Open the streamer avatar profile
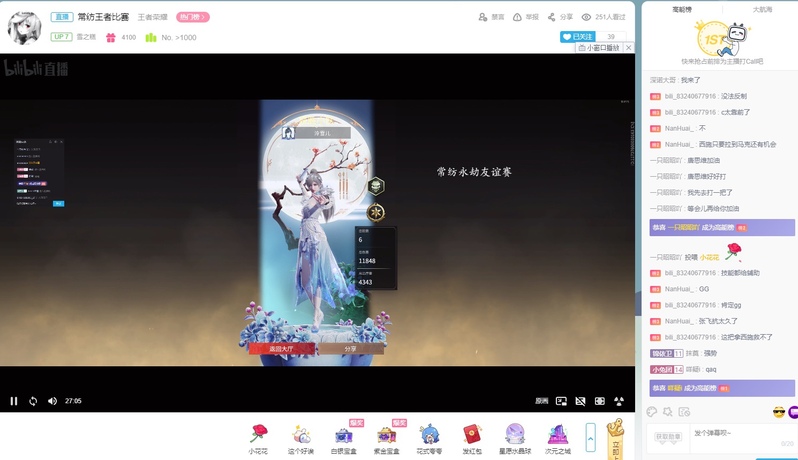Image resolution: width=798 pixels, height=460 pixels. point(24,27)
